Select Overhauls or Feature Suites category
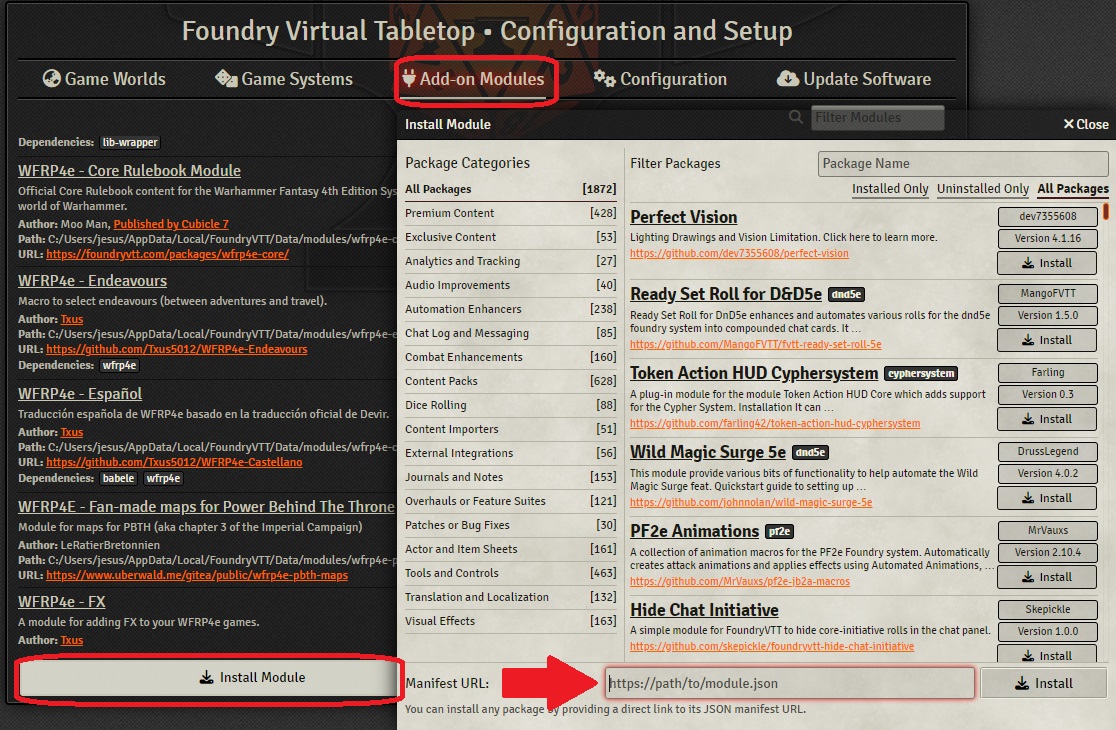The width and height of the screenshot is (1116, 730). (x=510, y=502)
